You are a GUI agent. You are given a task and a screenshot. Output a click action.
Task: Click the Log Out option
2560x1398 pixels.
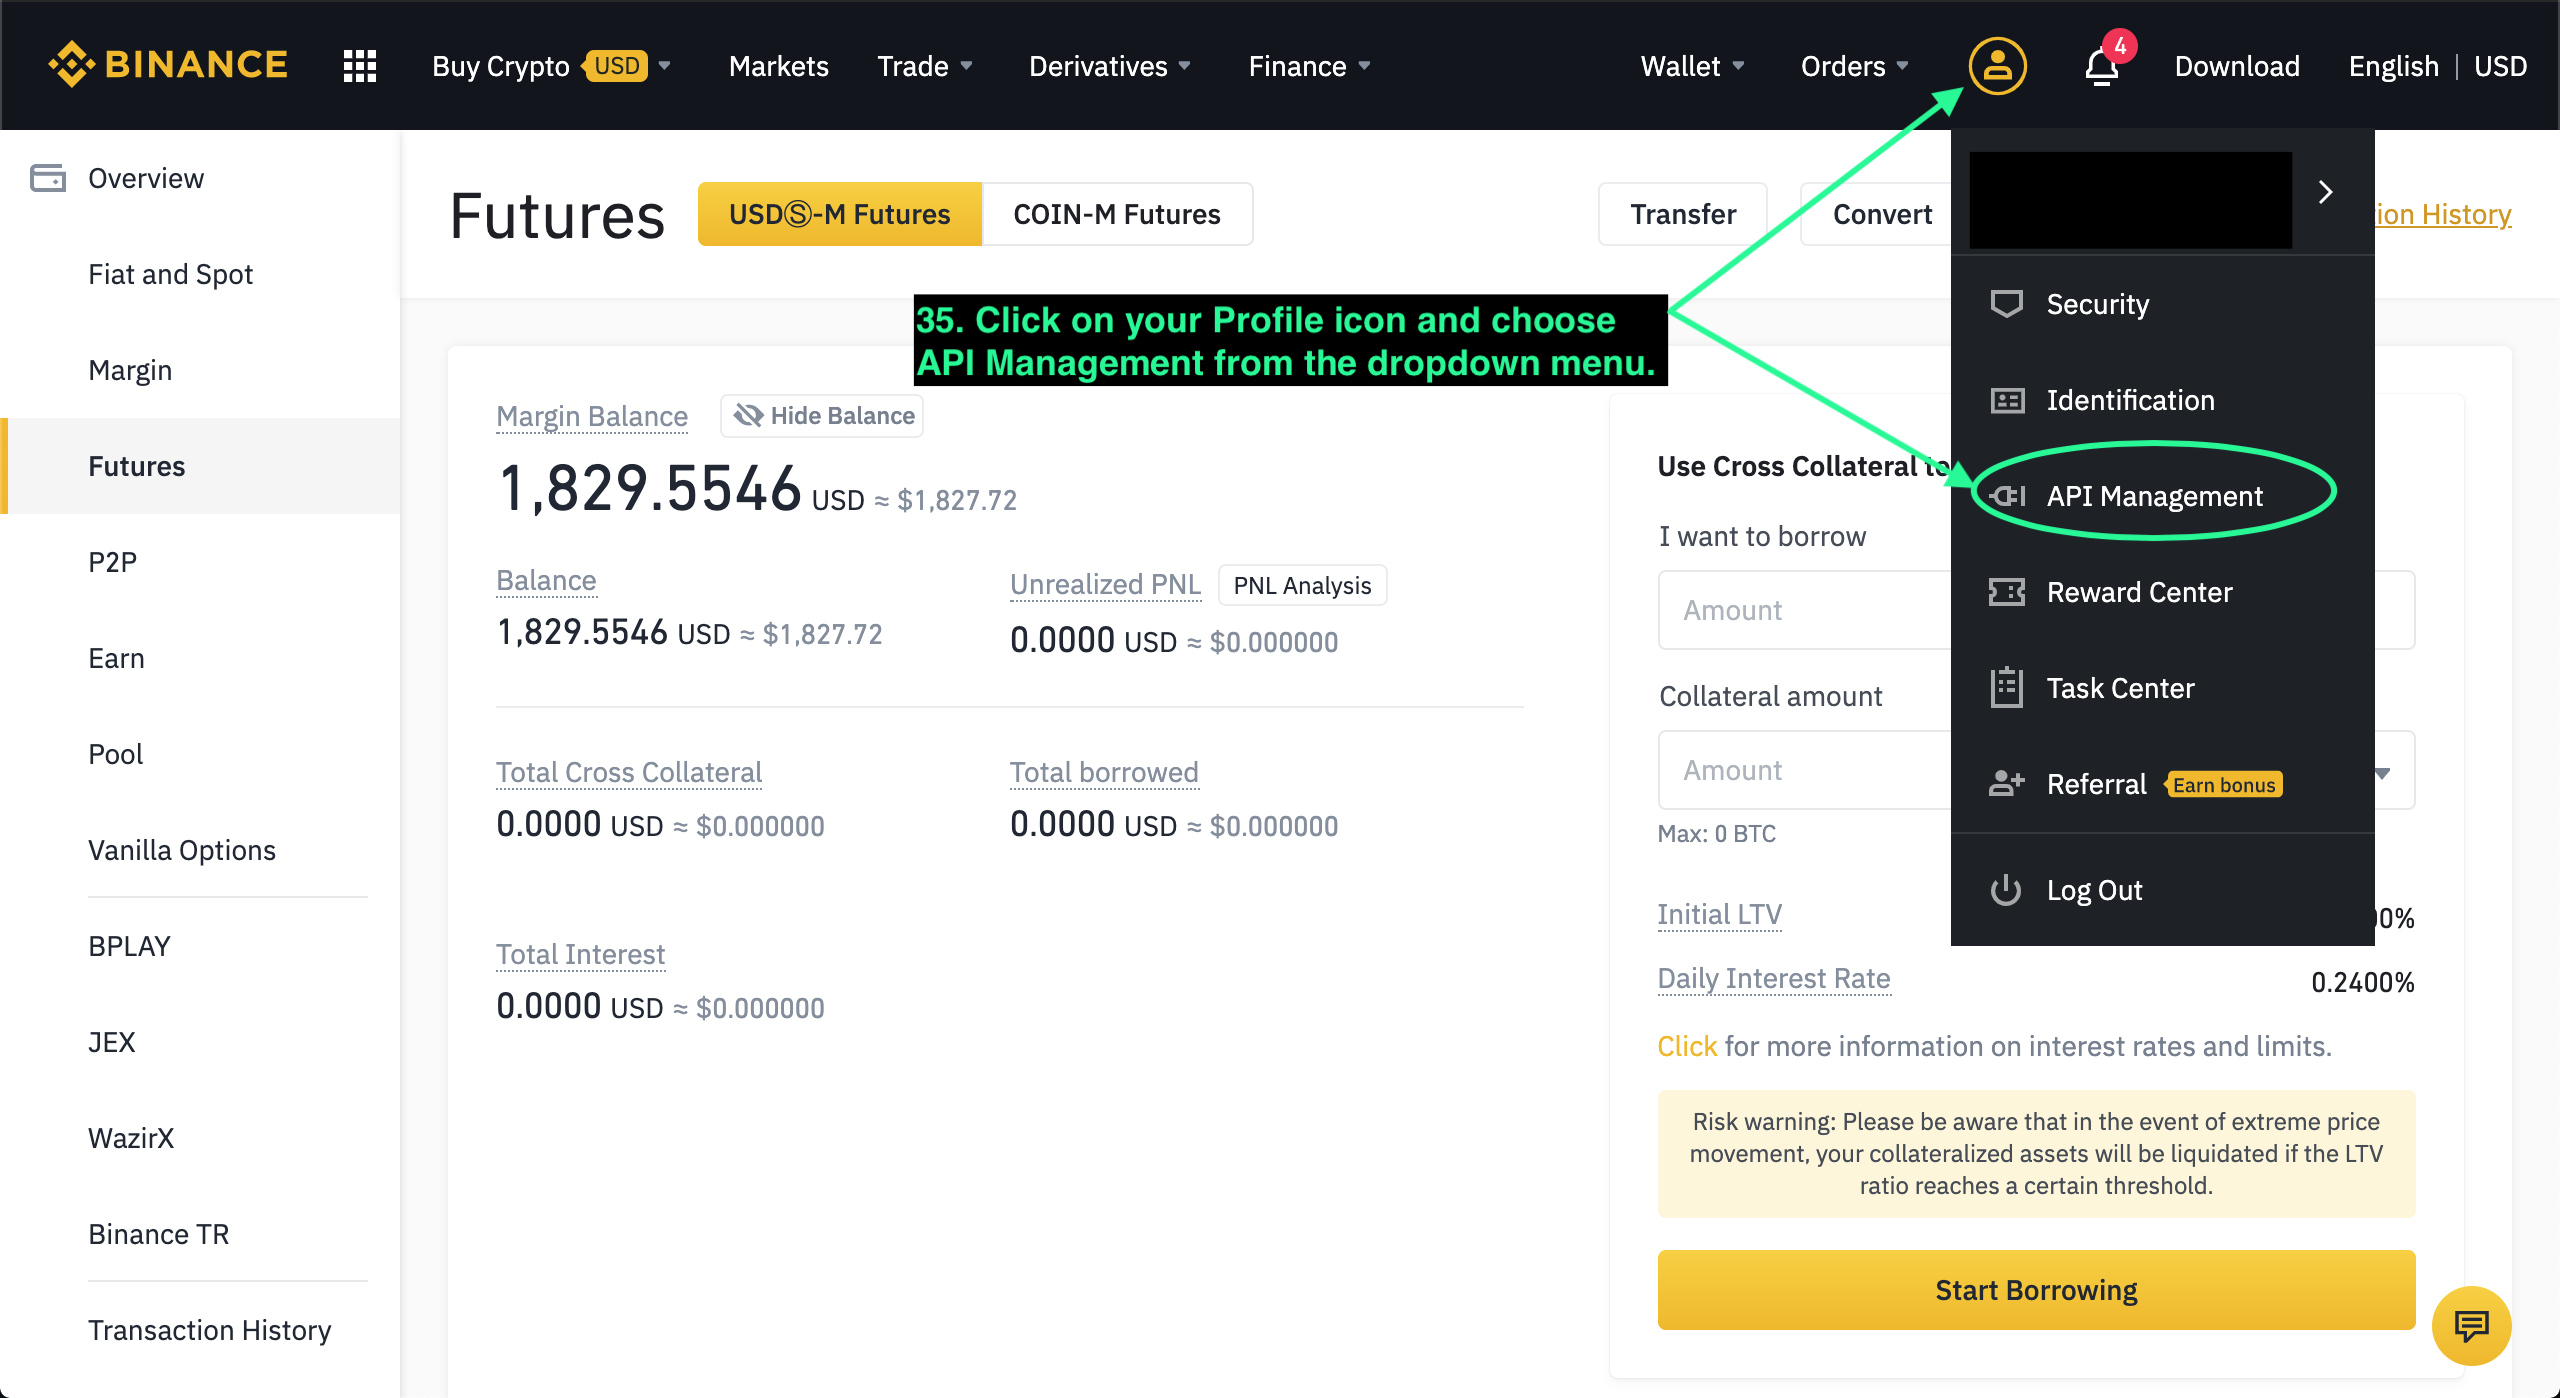pyautogui.click(x=2093, y=889)
